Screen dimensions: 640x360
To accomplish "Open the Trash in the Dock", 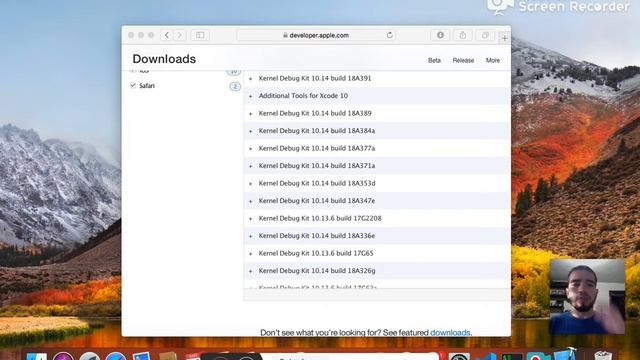I will [603, 356].
